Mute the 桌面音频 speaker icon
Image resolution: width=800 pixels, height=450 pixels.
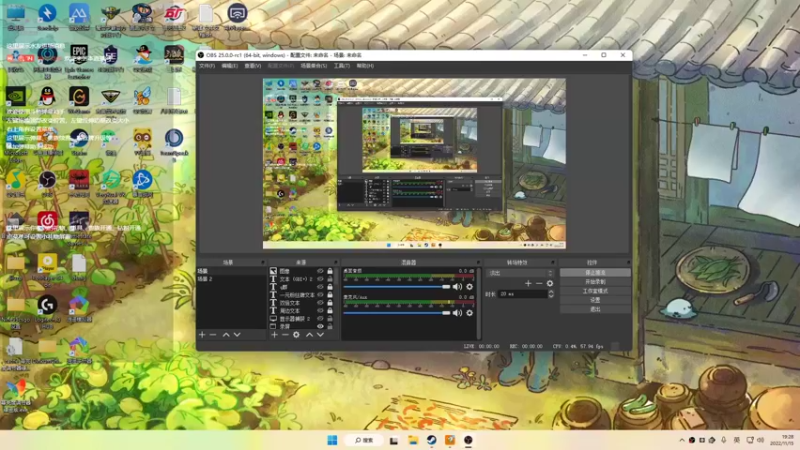click(x=457, y=287)
